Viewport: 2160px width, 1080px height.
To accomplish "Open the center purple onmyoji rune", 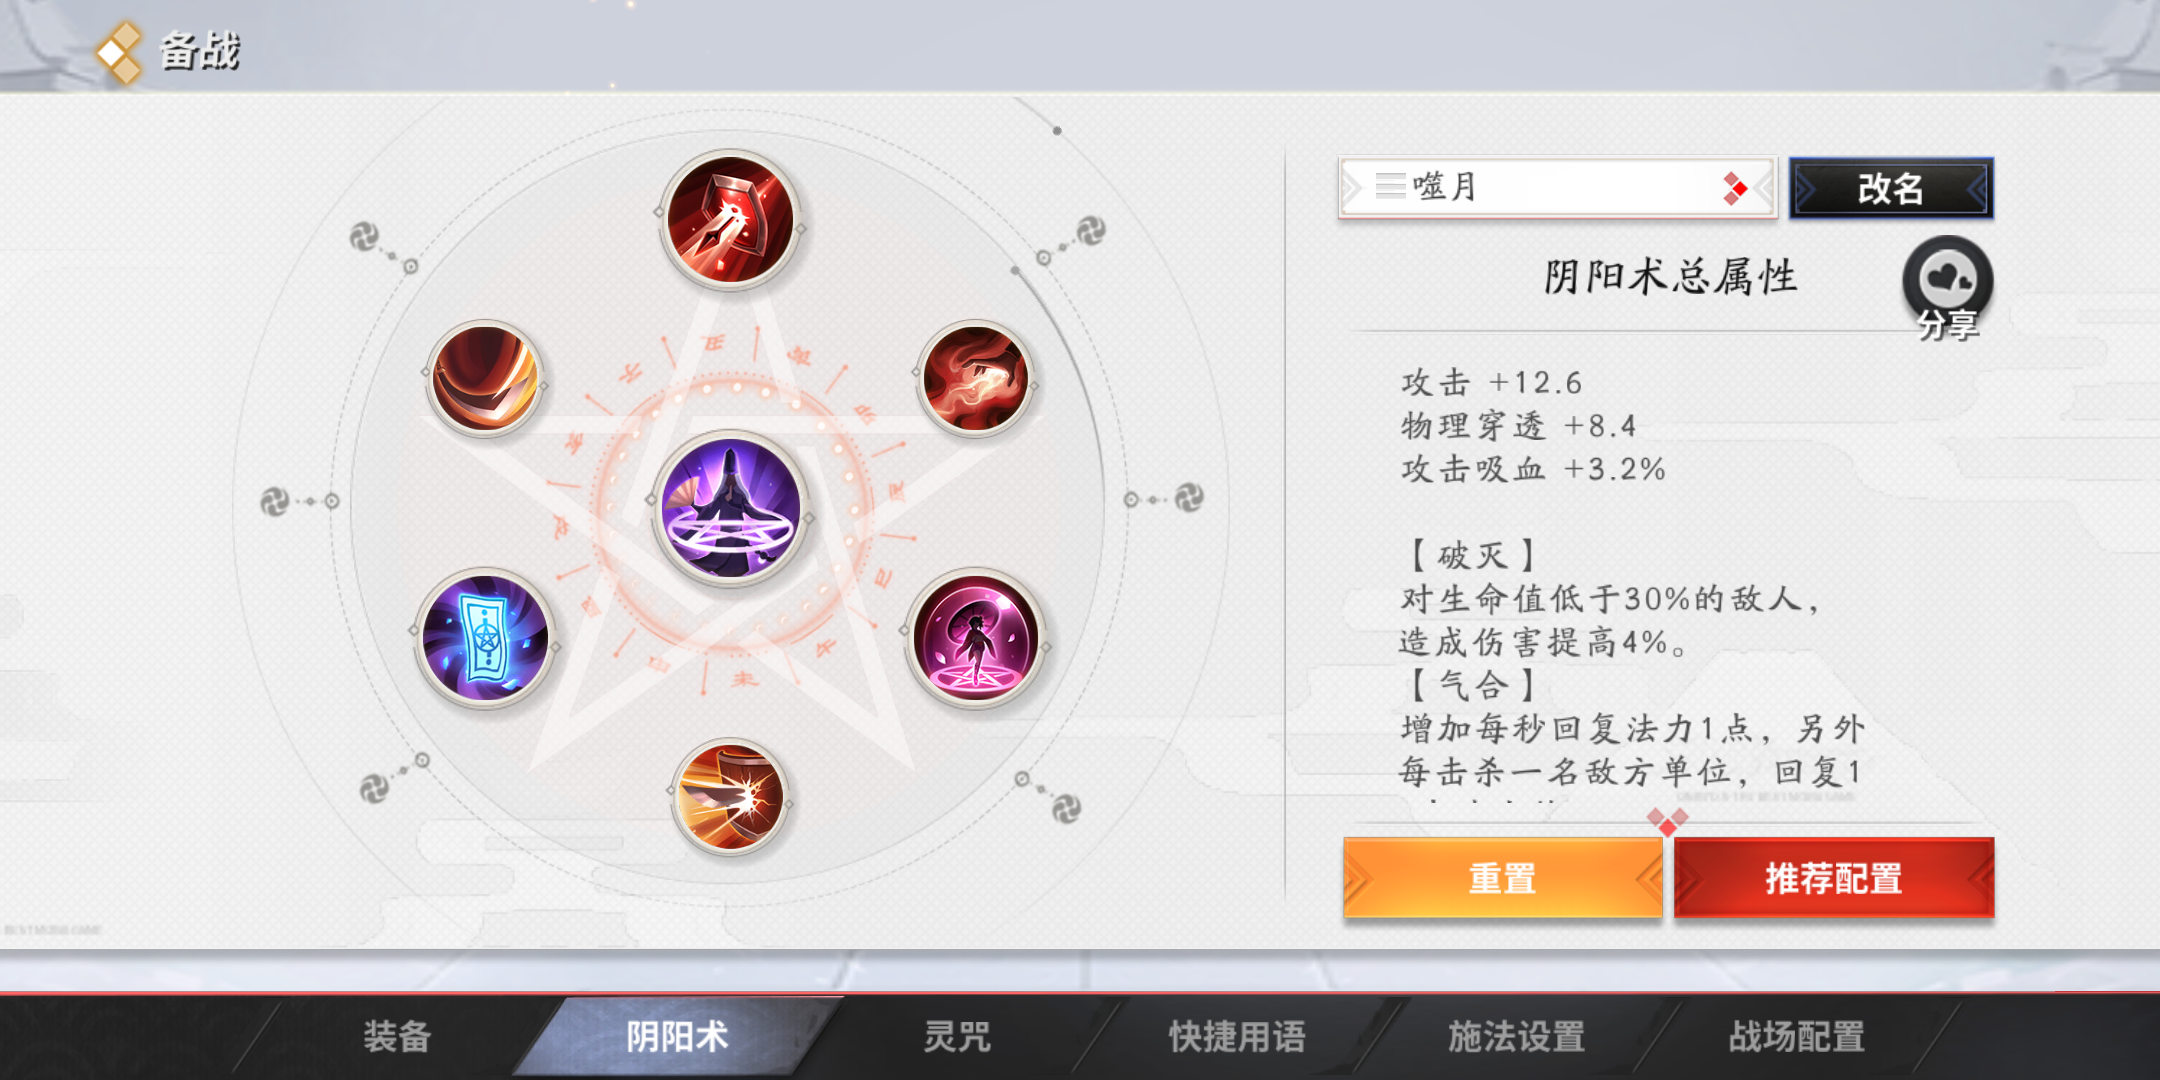I will click(x=731, y=509).
